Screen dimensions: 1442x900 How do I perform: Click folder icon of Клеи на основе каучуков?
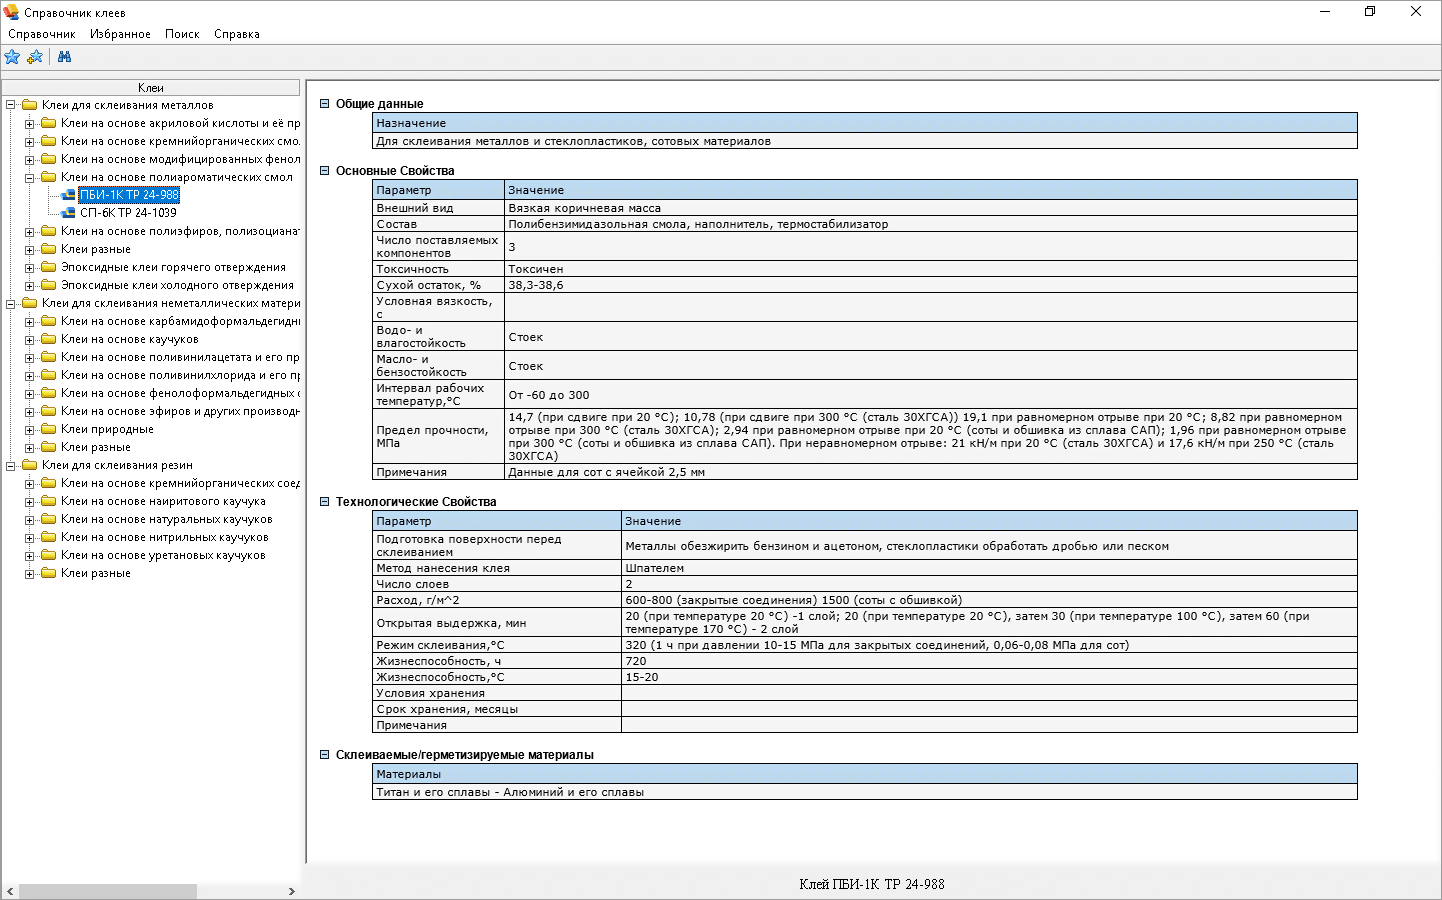point(48,339)
